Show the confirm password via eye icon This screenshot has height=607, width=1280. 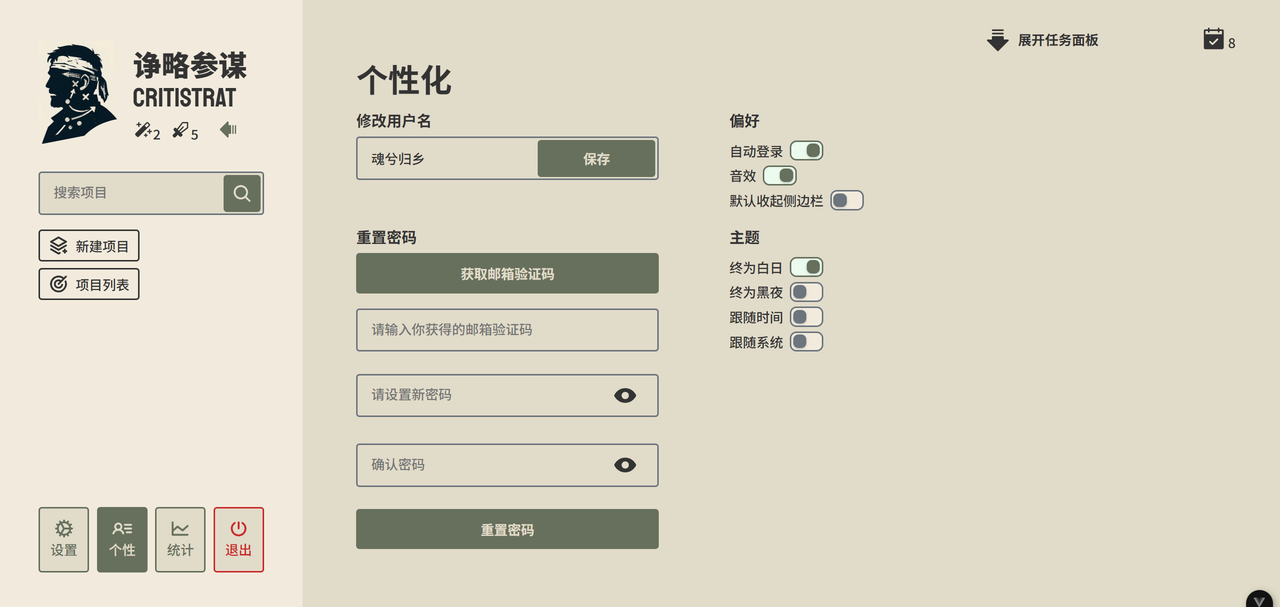tap(626, 465)
